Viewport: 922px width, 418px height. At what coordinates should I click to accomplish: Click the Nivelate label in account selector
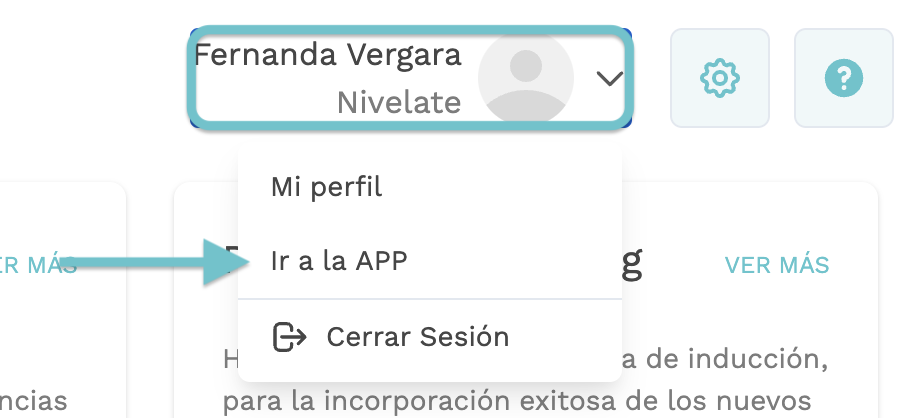coord(399,103)
